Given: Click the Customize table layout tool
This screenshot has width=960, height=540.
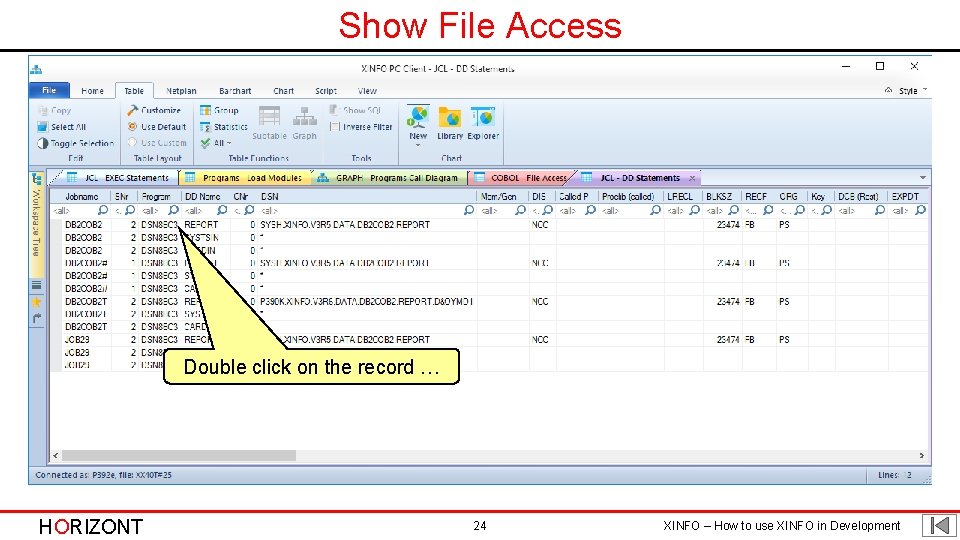Looking at the screenshot, I should click(x=154, y=110).
